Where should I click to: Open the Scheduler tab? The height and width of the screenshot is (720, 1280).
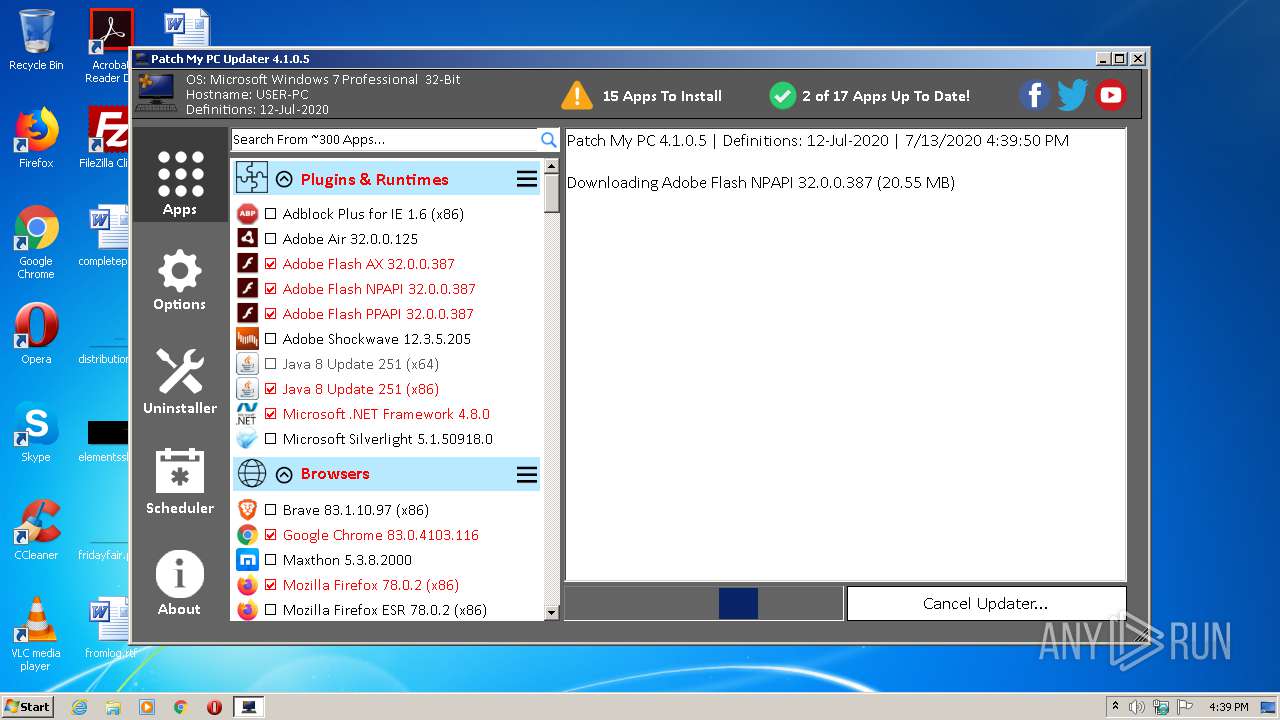click(x=180, y=481)
